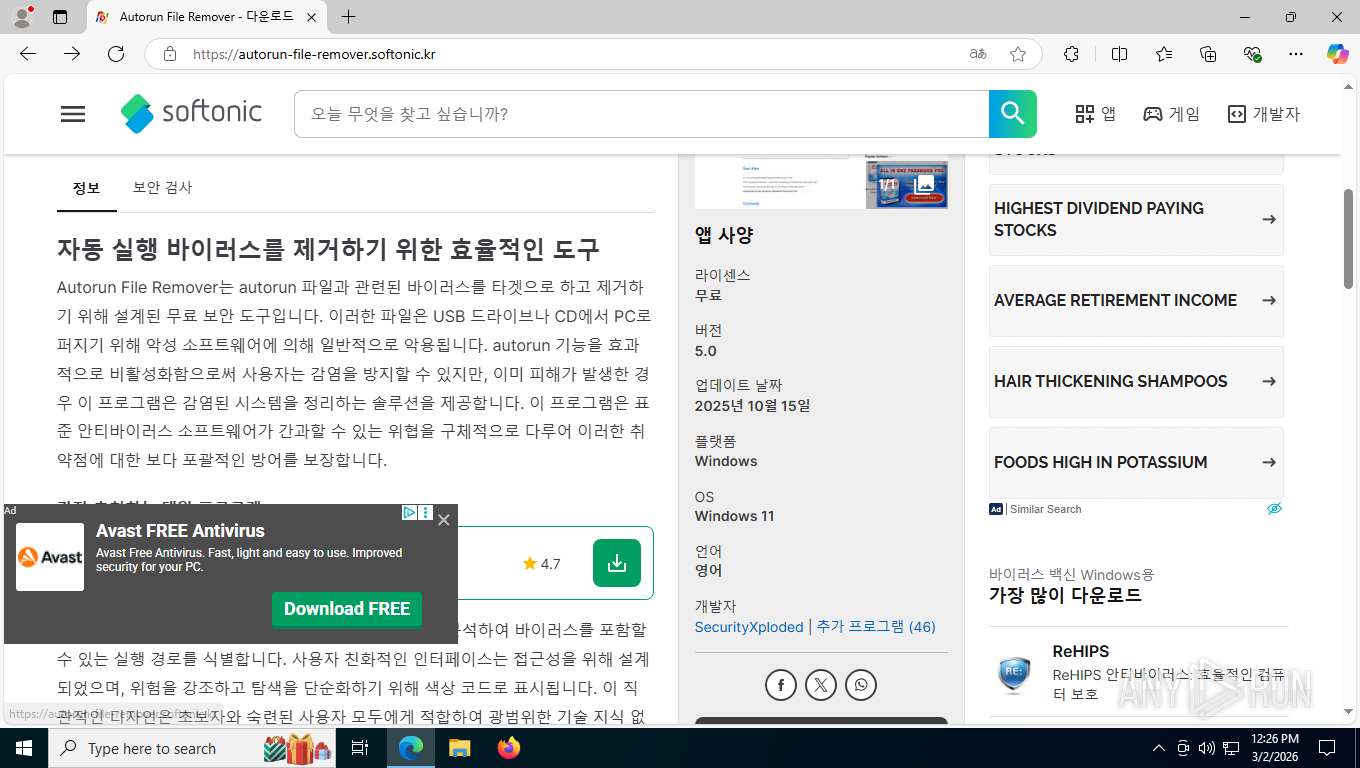Open the tab actions menu icon
Screen dimensions: 1360x768
tap(60, 17)
